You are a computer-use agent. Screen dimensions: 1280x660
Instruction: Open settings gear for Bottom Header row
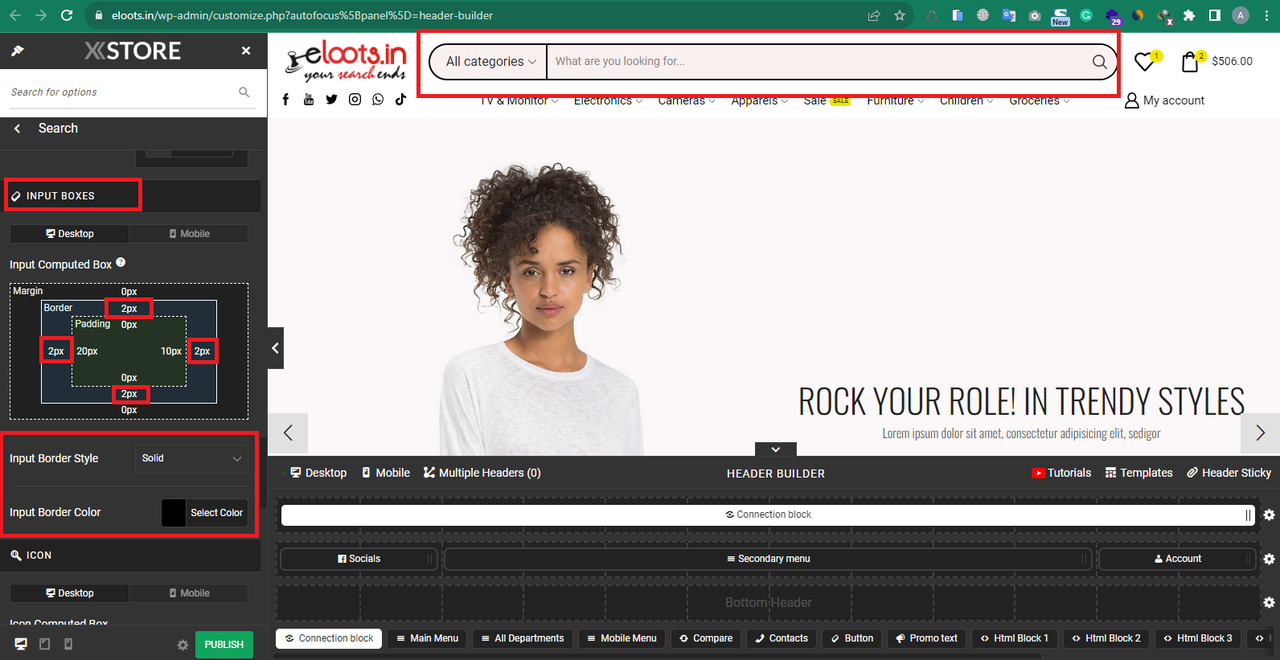click(1269, 603)
